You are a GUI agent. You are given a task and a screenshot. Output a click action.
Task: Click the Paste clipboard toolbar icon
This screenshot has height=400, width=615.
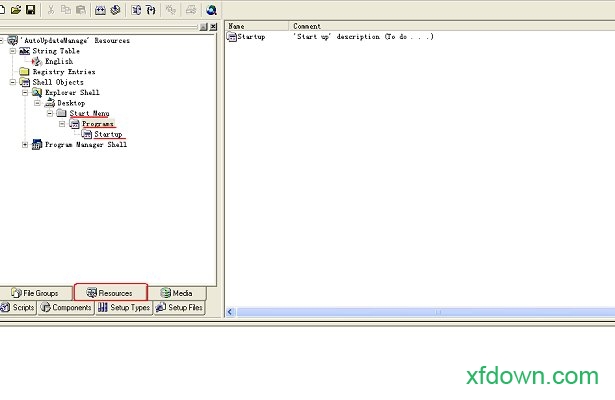coord(79,10)
